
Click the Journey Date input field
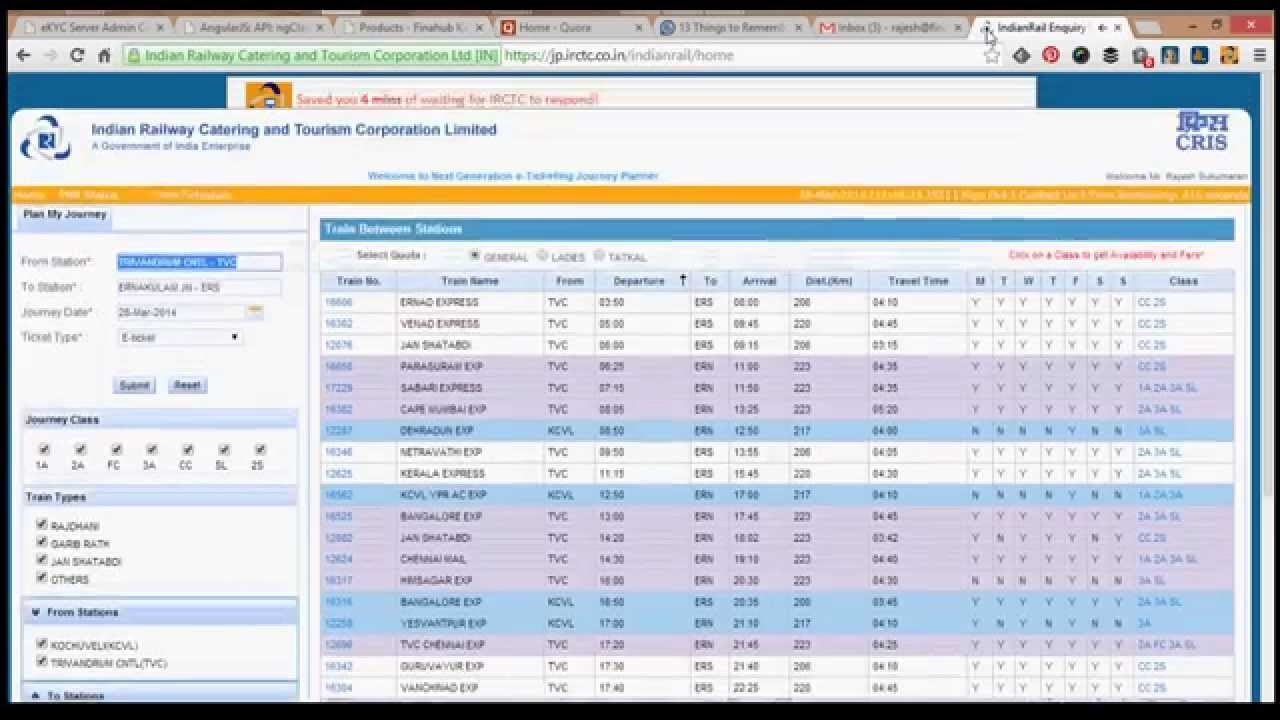181,312
